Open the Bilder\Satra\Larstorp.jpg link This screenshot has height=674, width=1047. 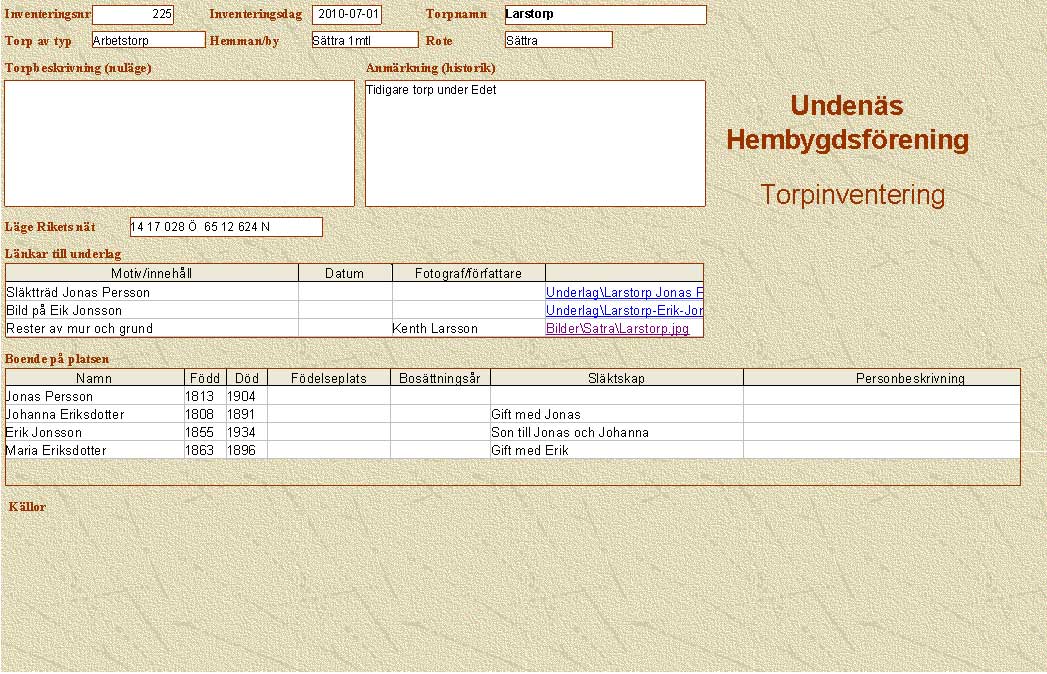point(617,329)
